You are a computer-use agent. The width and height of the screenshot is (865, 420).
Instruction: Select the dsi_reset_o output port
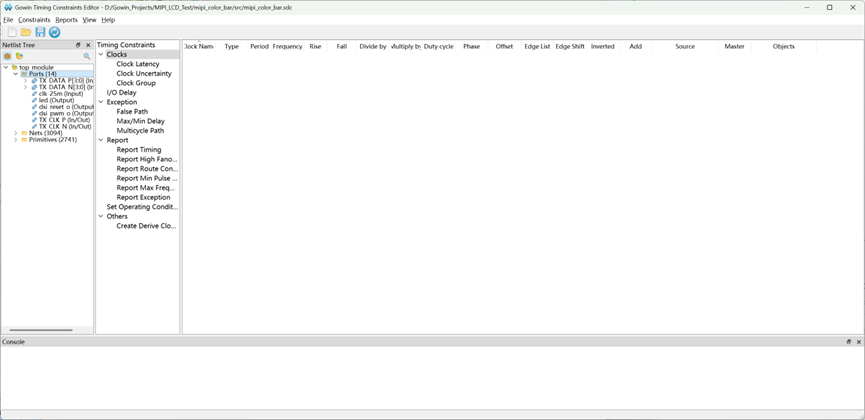(x=66, y=107)
